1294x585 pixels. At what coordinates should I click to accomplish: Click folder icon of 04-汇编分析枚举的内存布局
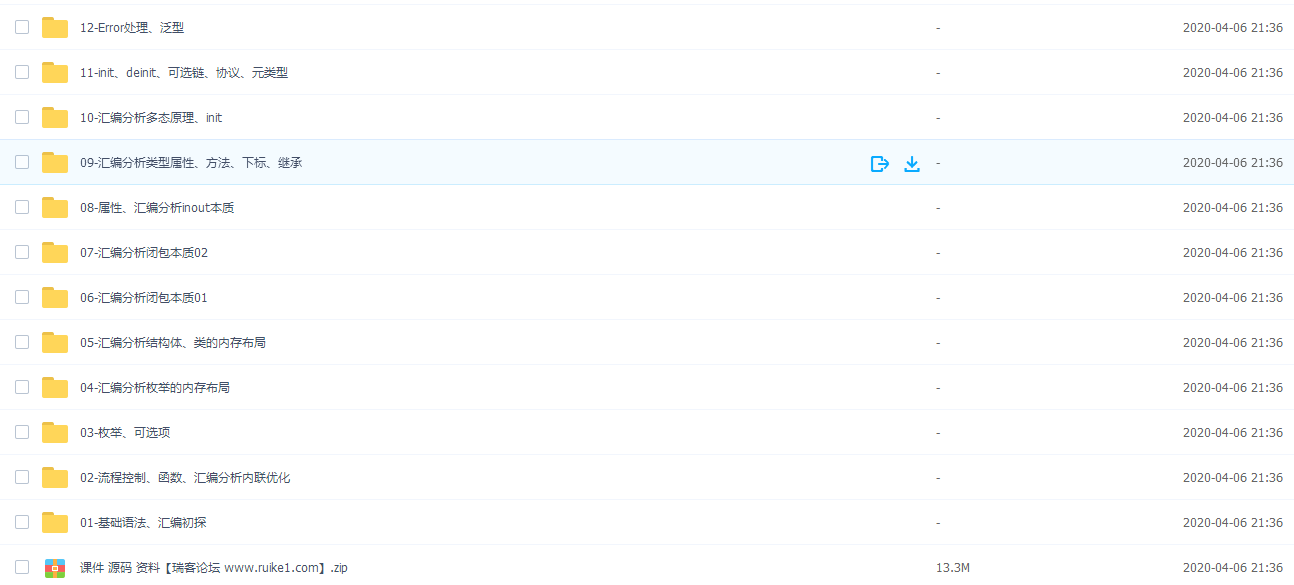click(55, 388)
